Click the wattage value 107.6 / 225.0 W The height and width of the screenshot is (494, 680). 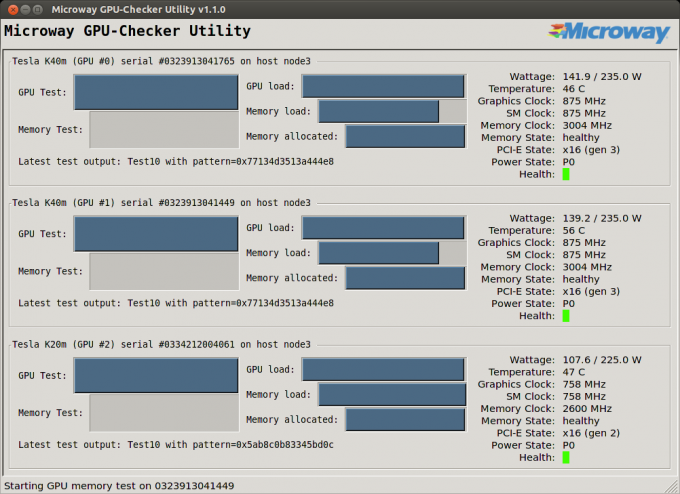click(602, 360)
